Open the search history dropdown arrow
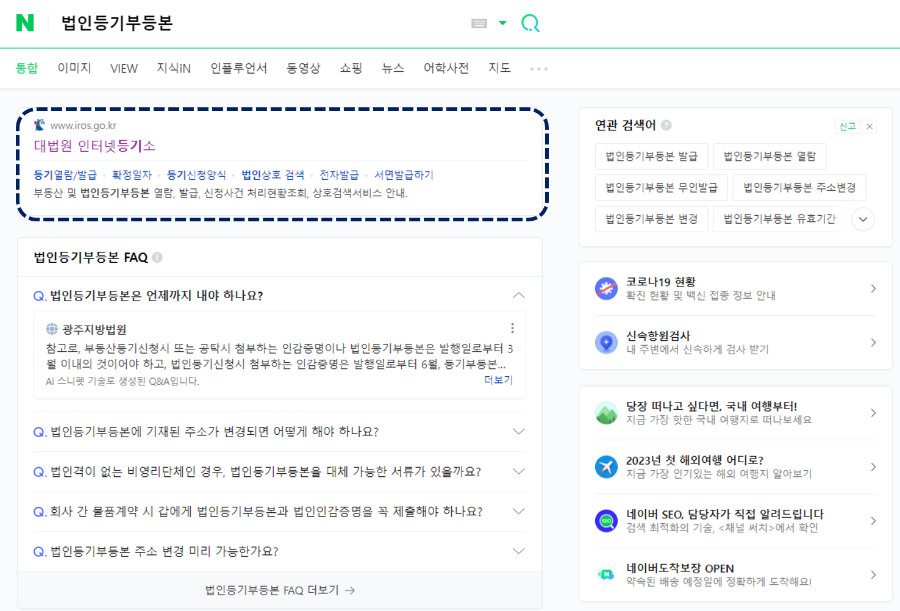 coord(503,23)
